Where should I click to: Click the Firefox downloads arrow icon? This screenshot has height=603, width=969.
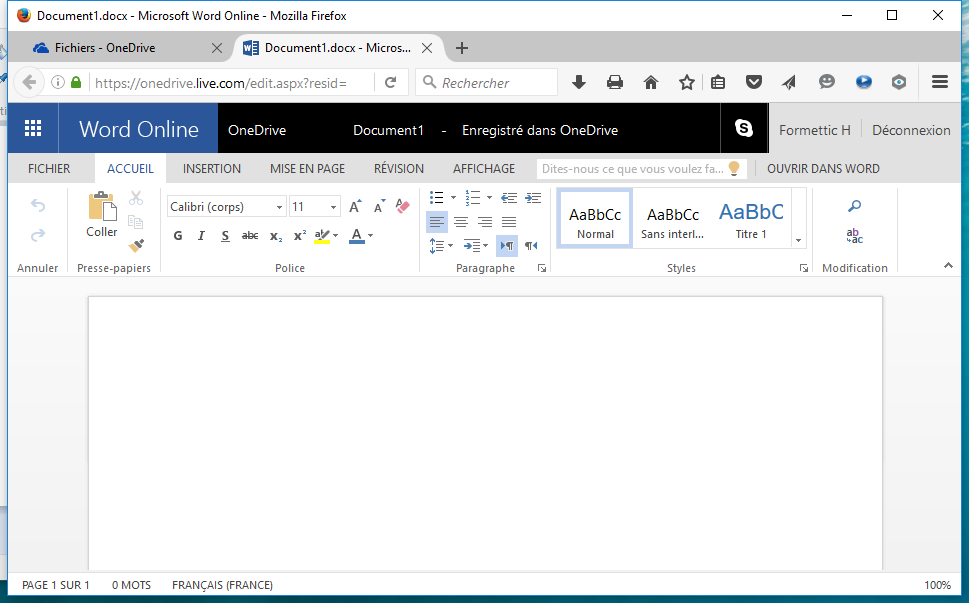tap(578, 82)
